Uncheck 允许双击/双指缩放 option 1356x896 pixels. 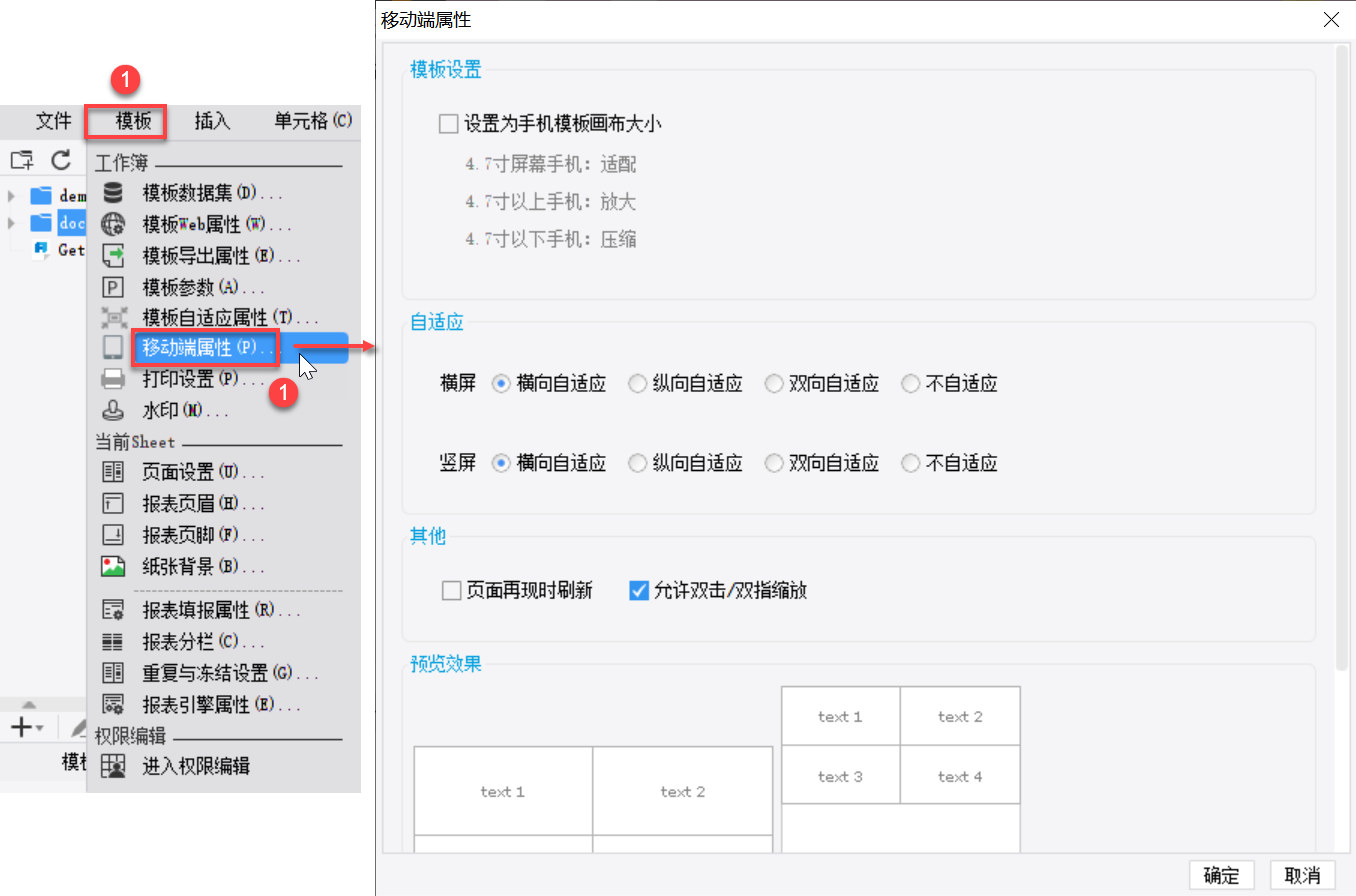tap(639, 591)
